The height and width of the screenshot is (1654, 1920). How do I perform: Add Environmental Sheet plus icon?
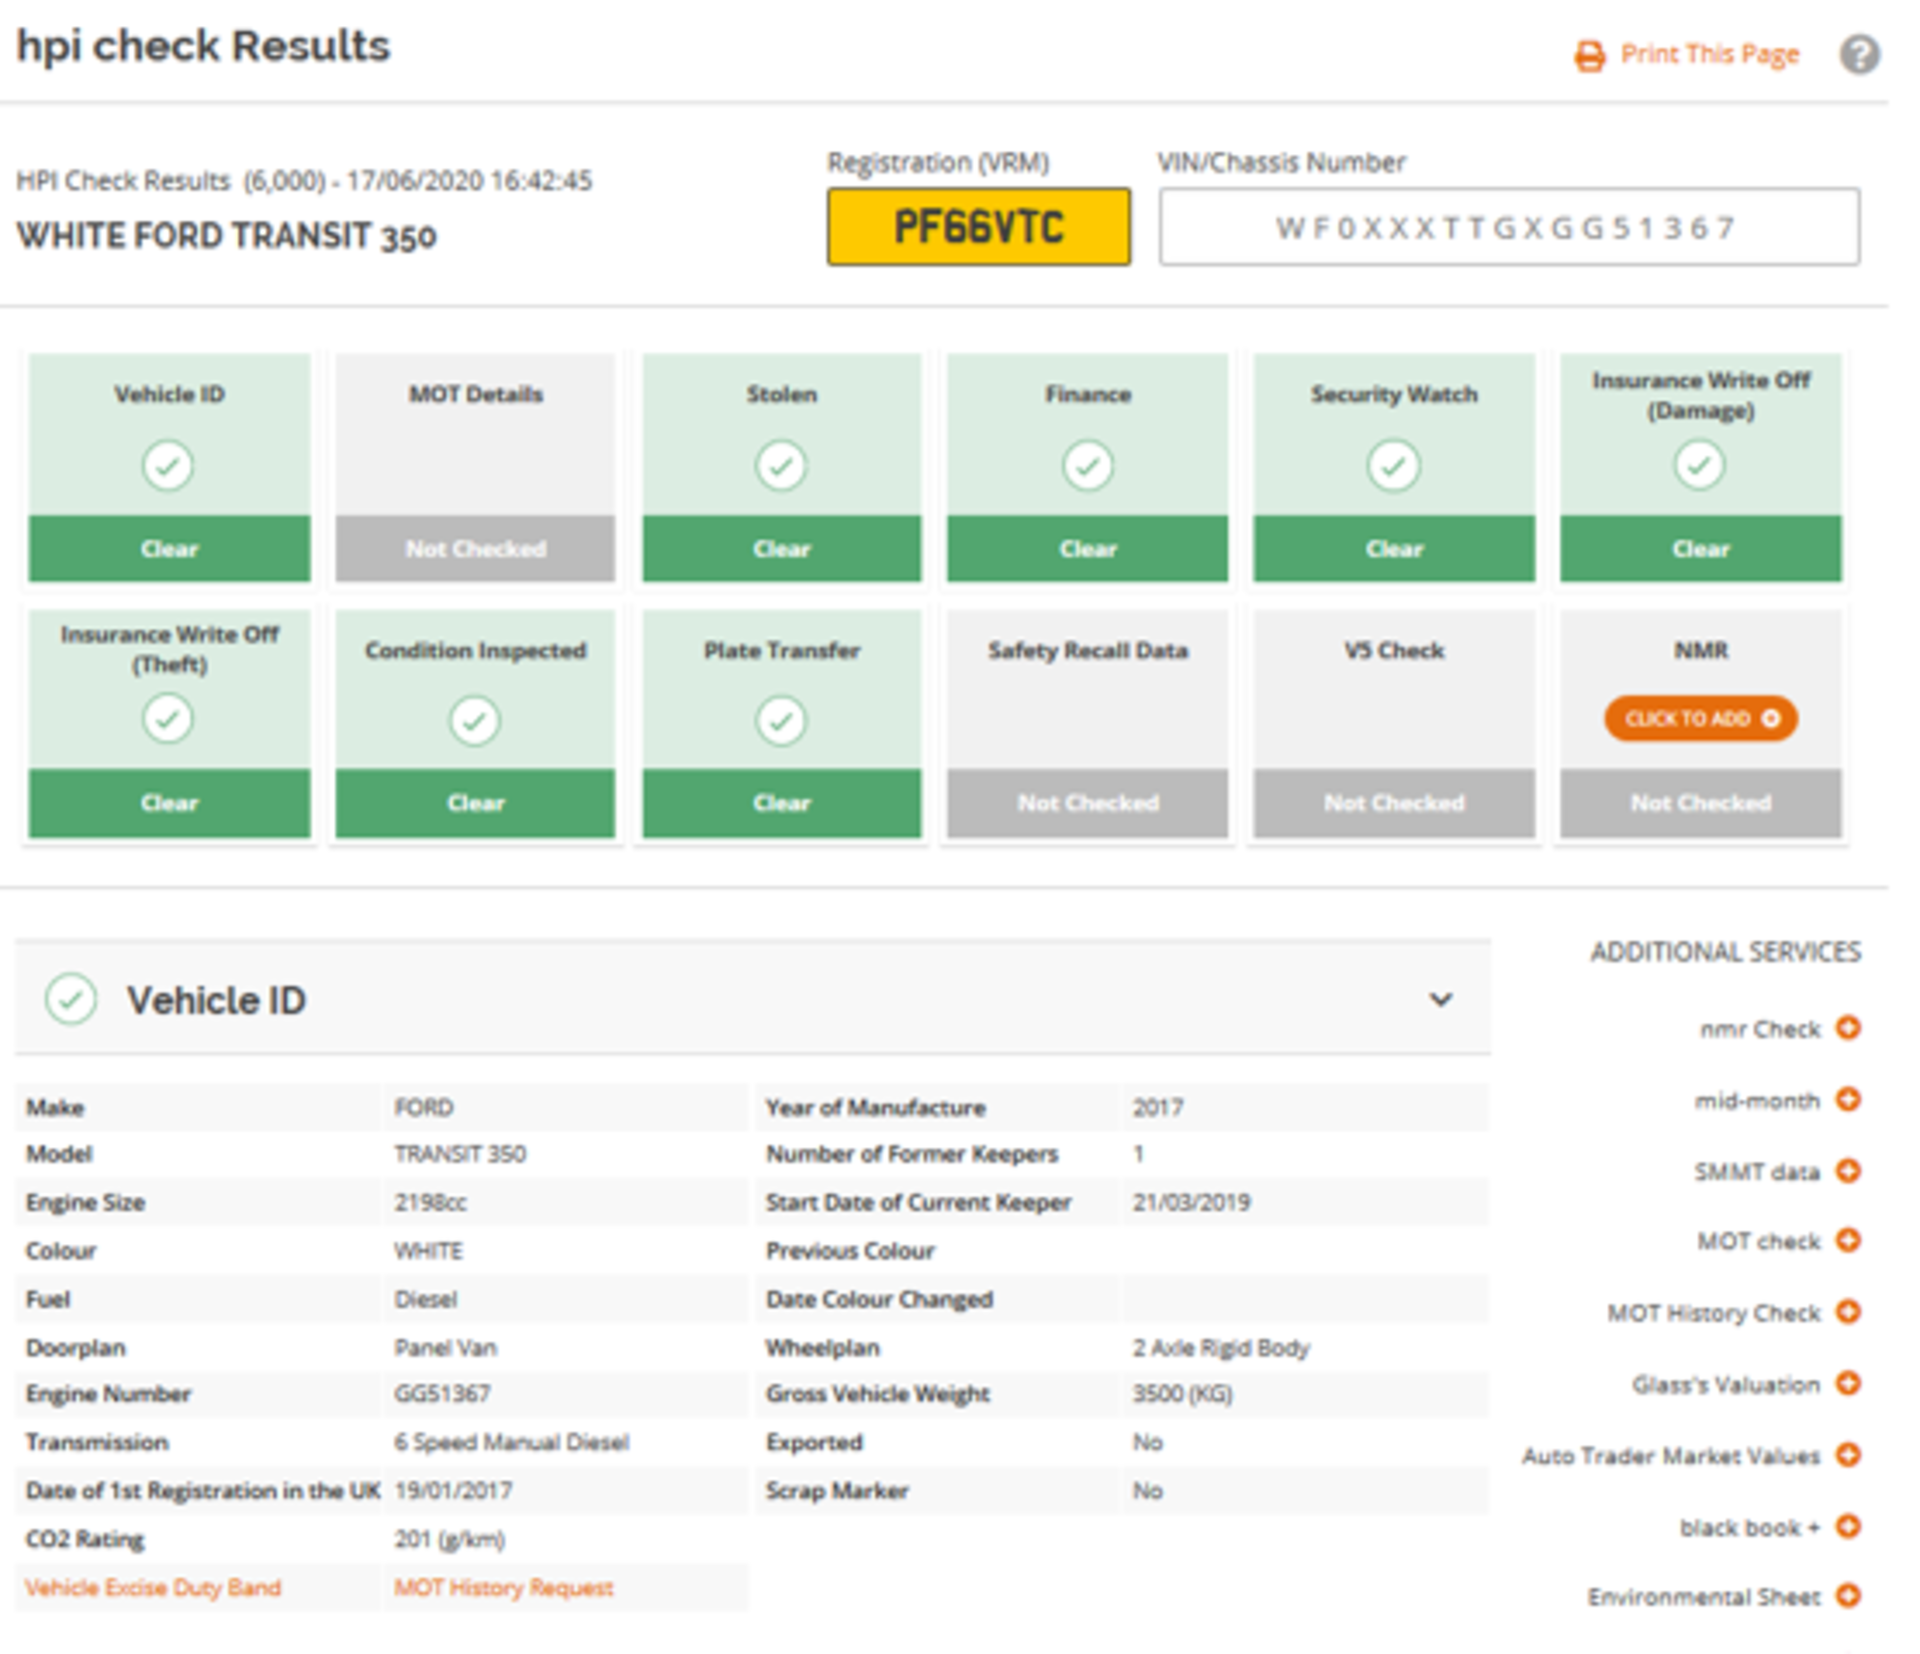click(x=1848, y=1595)
